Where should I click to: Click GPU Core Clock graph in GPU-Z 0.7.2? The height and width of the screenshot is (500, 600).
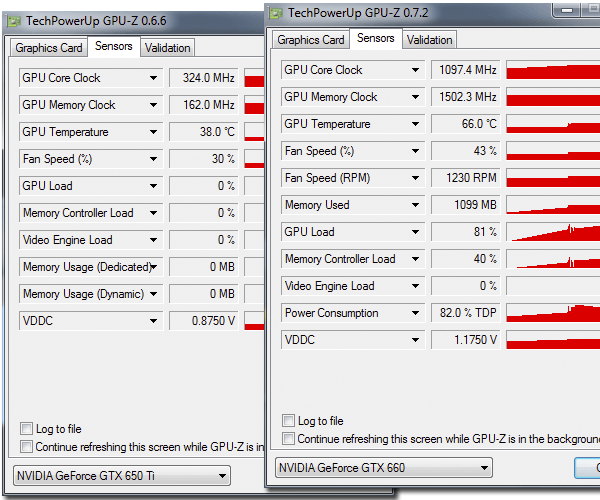(553, 70)
